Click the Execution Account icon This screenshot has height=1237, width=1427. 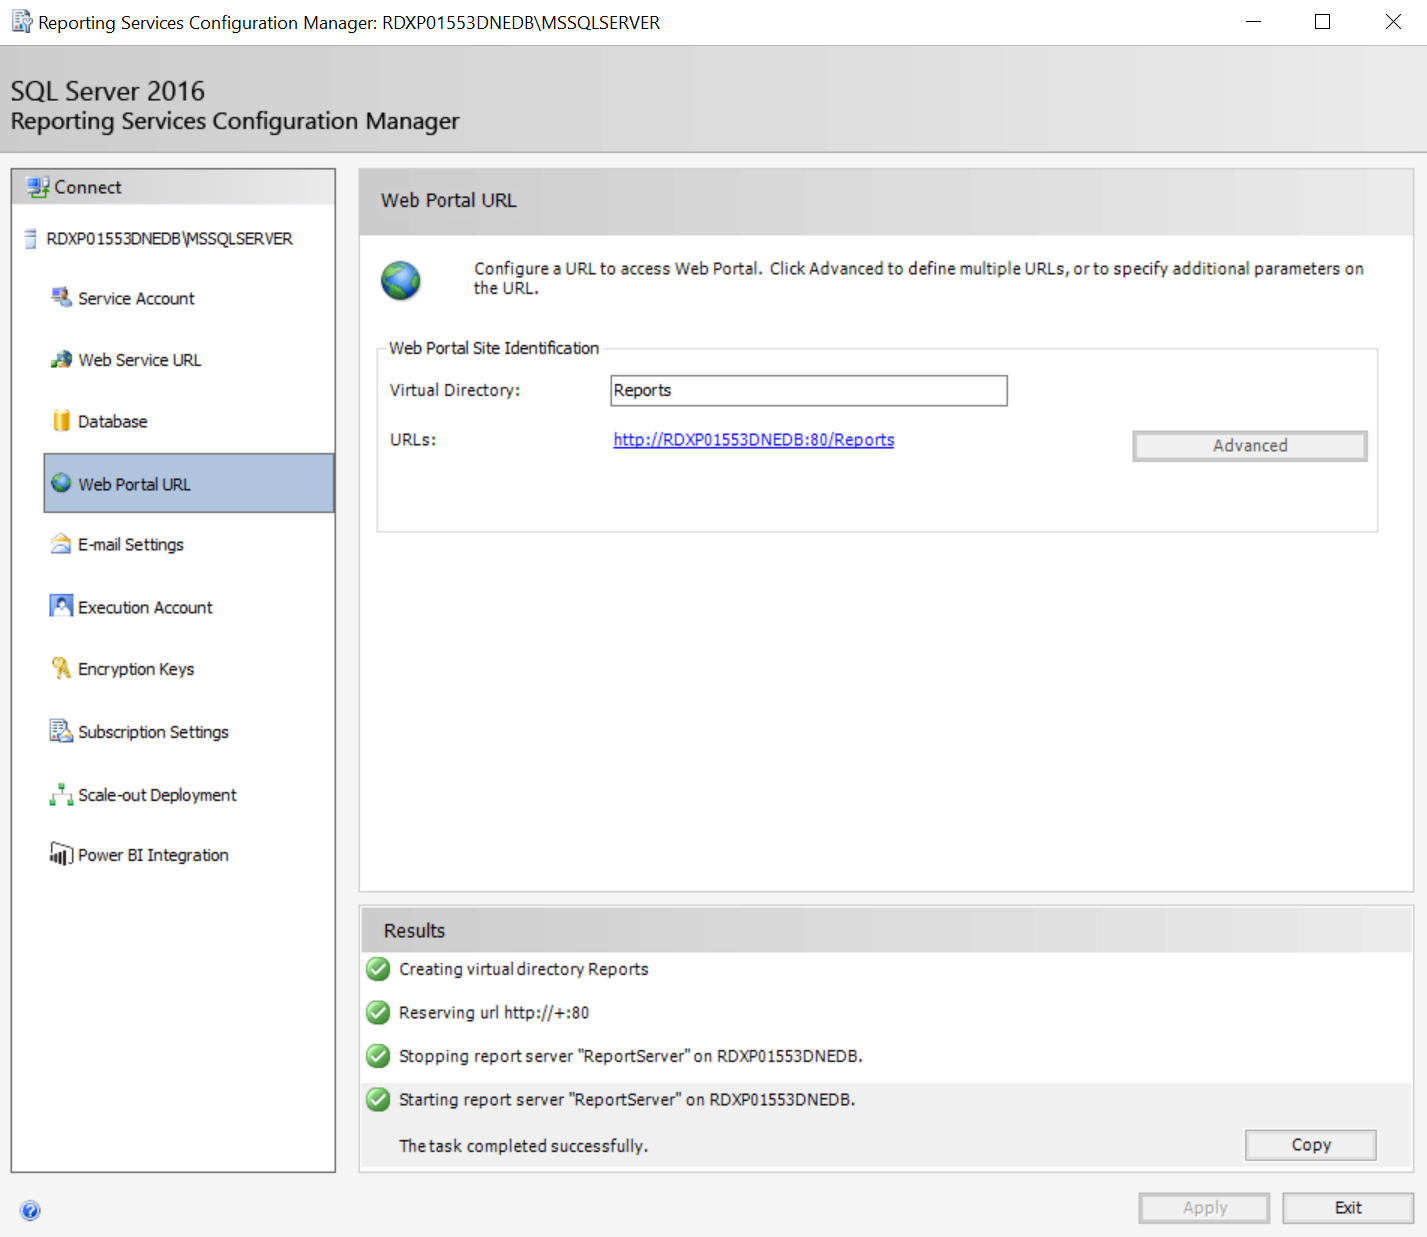(x=61, y=606)
